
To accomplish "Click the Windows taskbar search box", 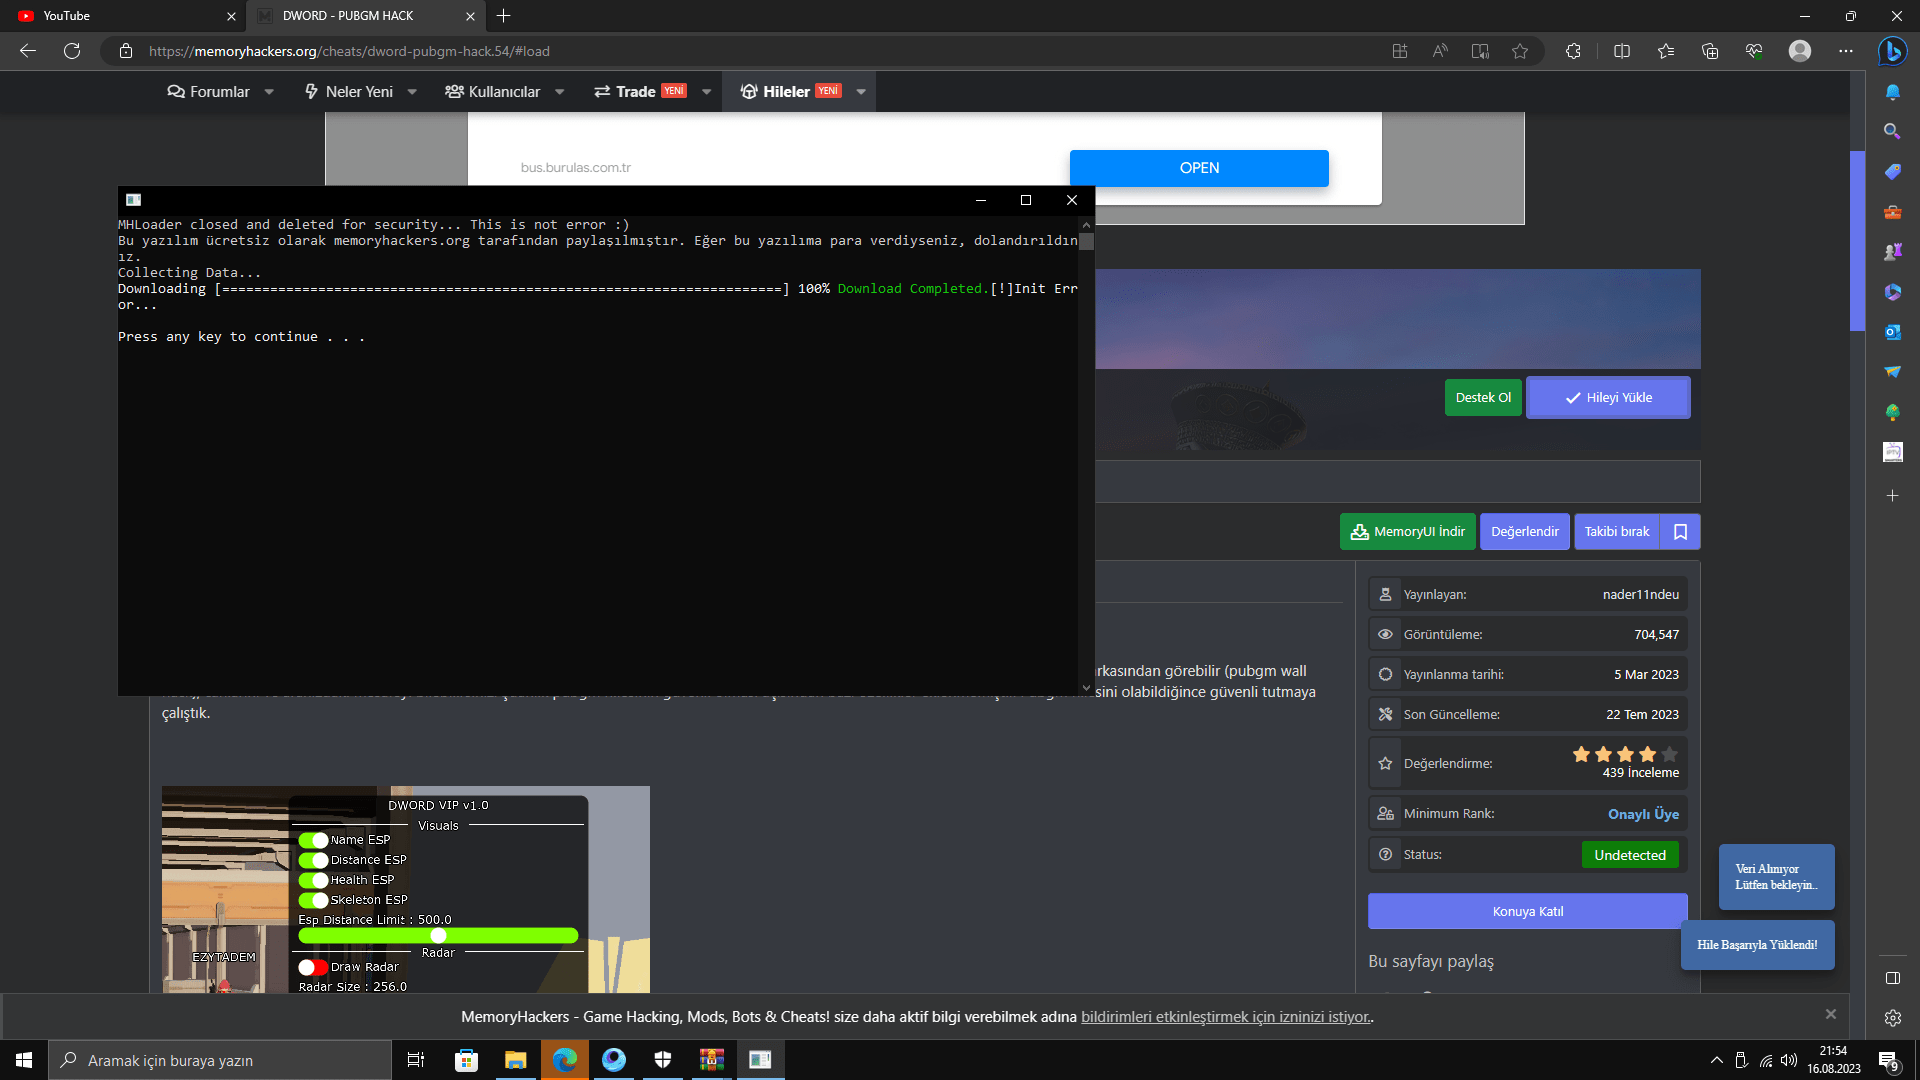I will pos(220,1060).
